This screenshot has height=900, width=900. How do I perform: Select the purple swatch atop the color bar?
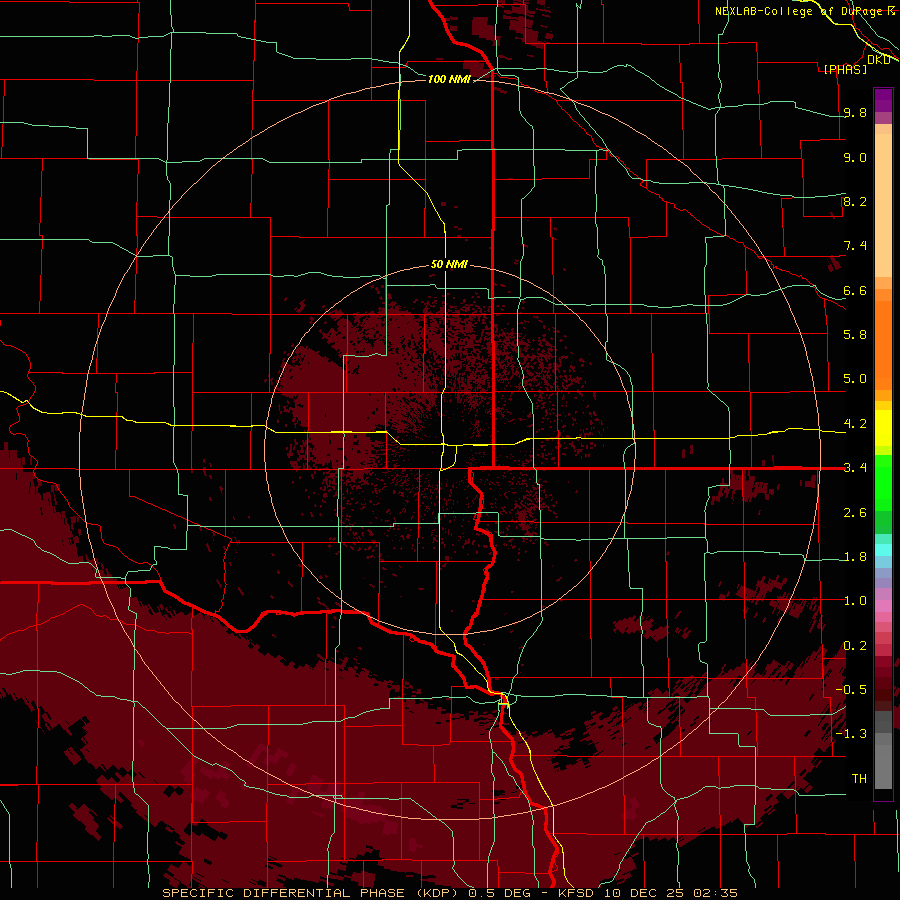883,100
